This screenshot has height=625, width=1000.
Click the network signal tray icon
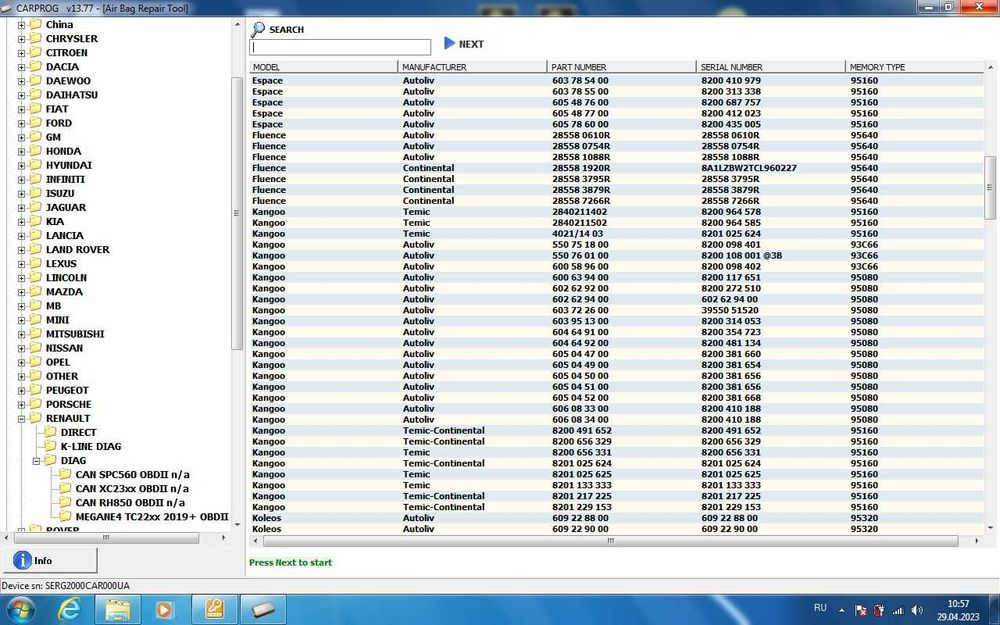point(898,610)
